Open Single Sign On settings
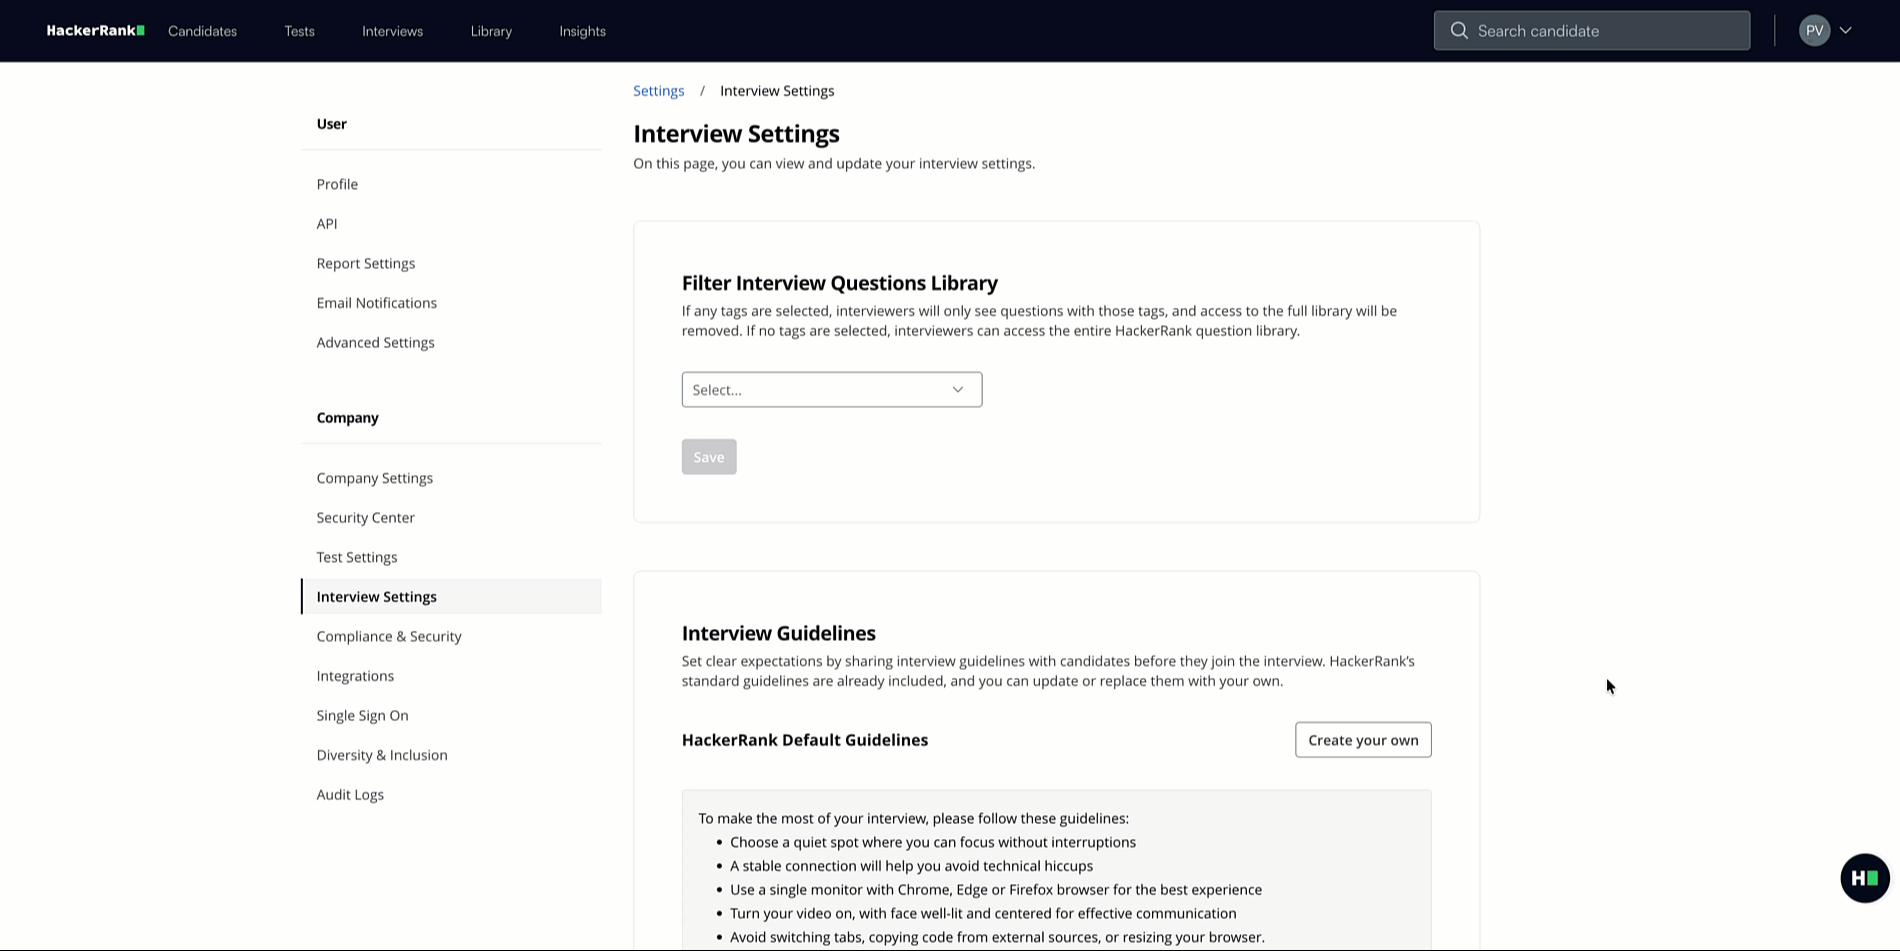 tap(362, 715)
